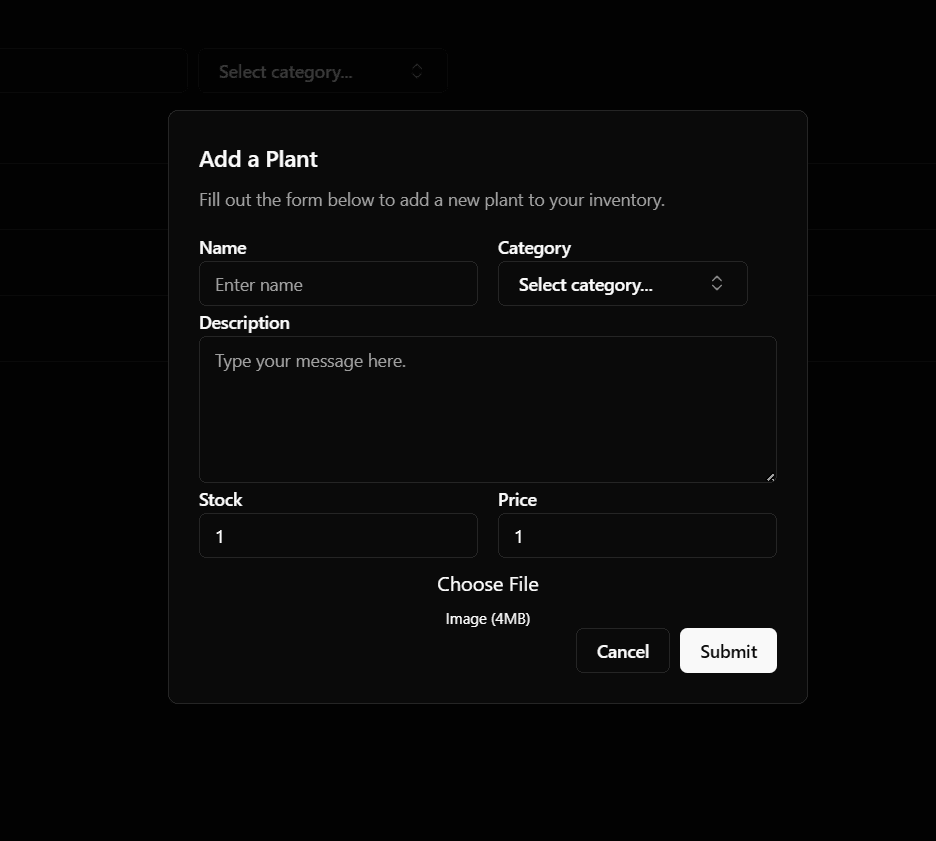Click the Name input field
The height and width of the screenshot is (841, 936).
pyautogui.click(x=338, y=284)
